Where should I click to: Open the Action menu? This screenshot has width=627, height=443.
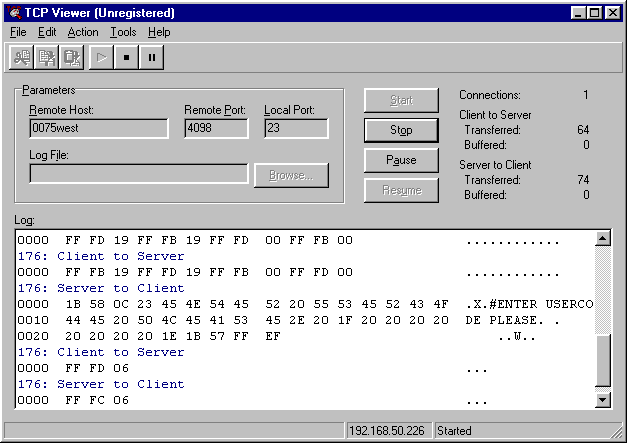click(83, 32)
